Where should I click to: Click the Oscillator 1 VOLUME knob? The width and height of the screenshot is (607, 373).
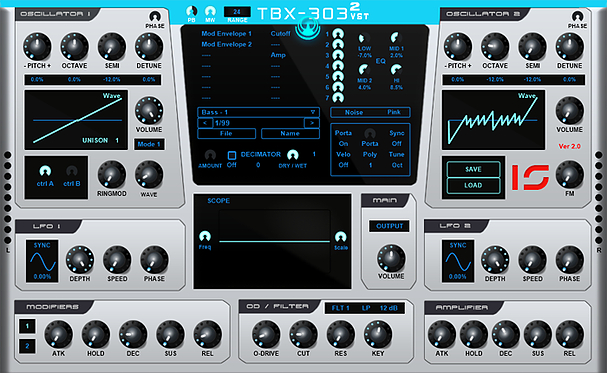click(149, 111)
